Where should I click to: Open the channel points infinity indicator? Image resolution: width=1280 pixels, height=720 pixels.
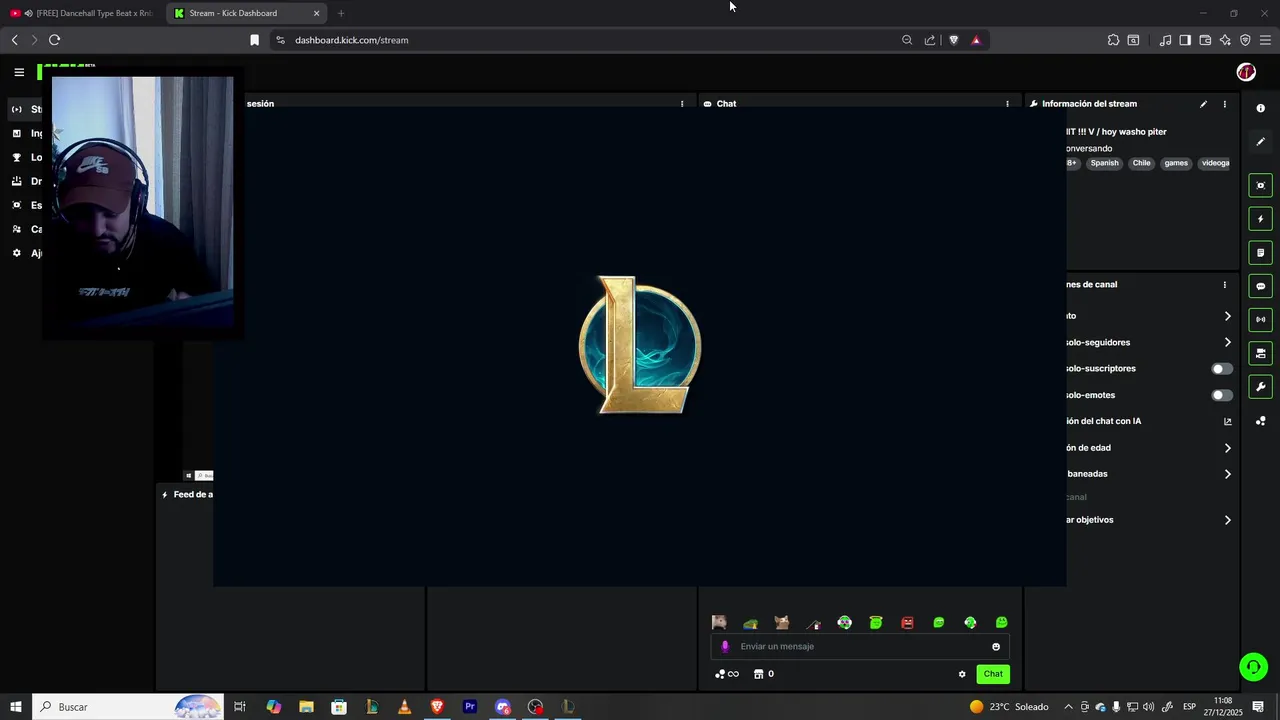click(x=727, y=674)
